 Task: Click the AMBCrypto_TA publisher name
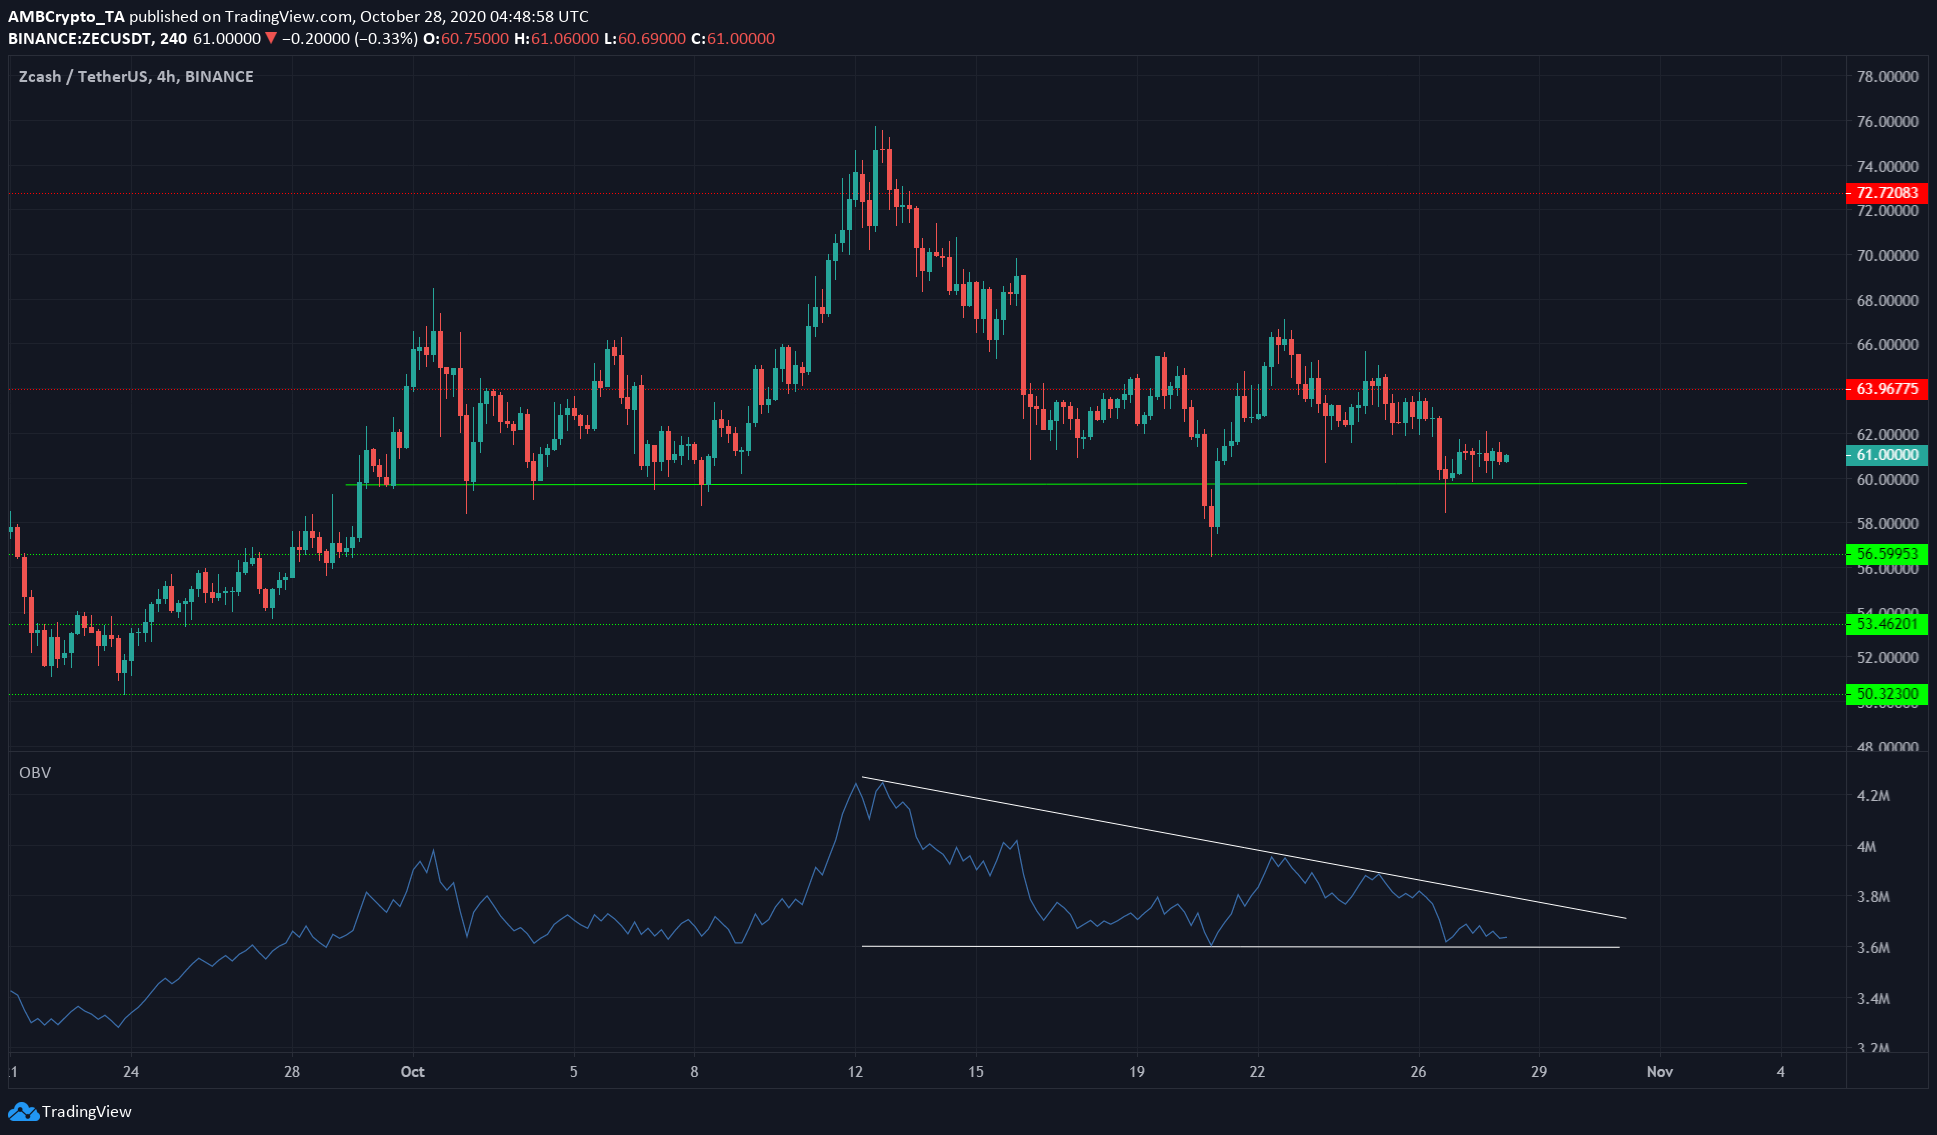coord(67,17)
